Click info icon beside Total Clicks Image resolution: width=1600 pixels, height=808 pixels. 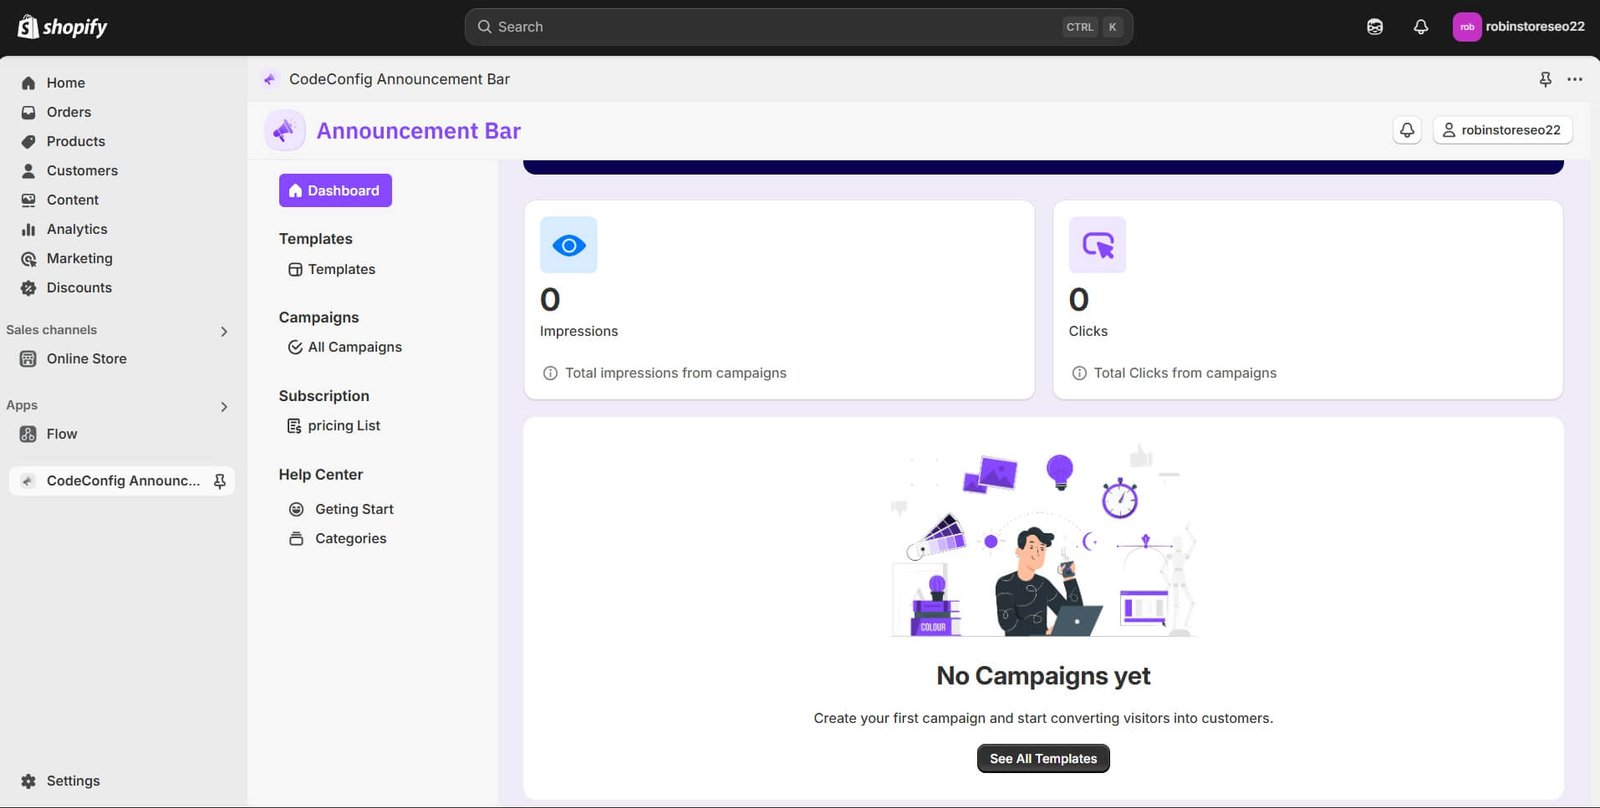pyautogui.click(x=1079, y=373)
